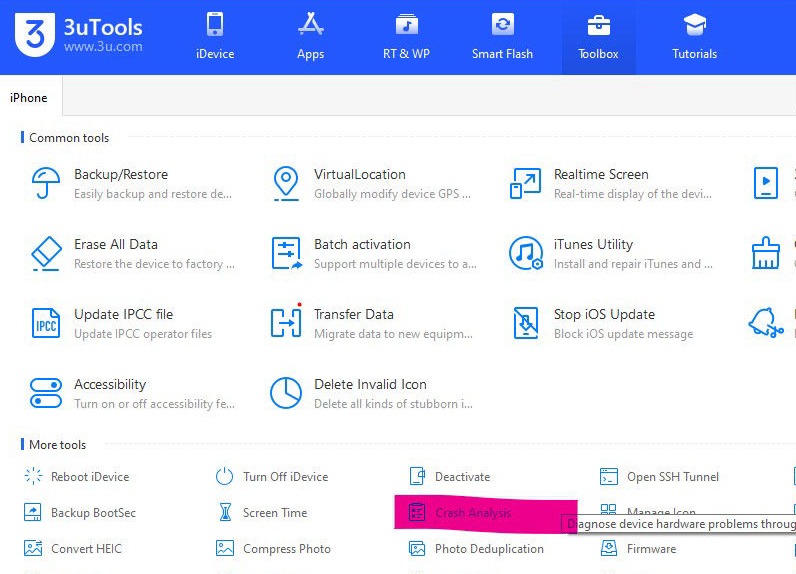Choose Deactivate text
796x574 pixels.
tap(462, 477)
